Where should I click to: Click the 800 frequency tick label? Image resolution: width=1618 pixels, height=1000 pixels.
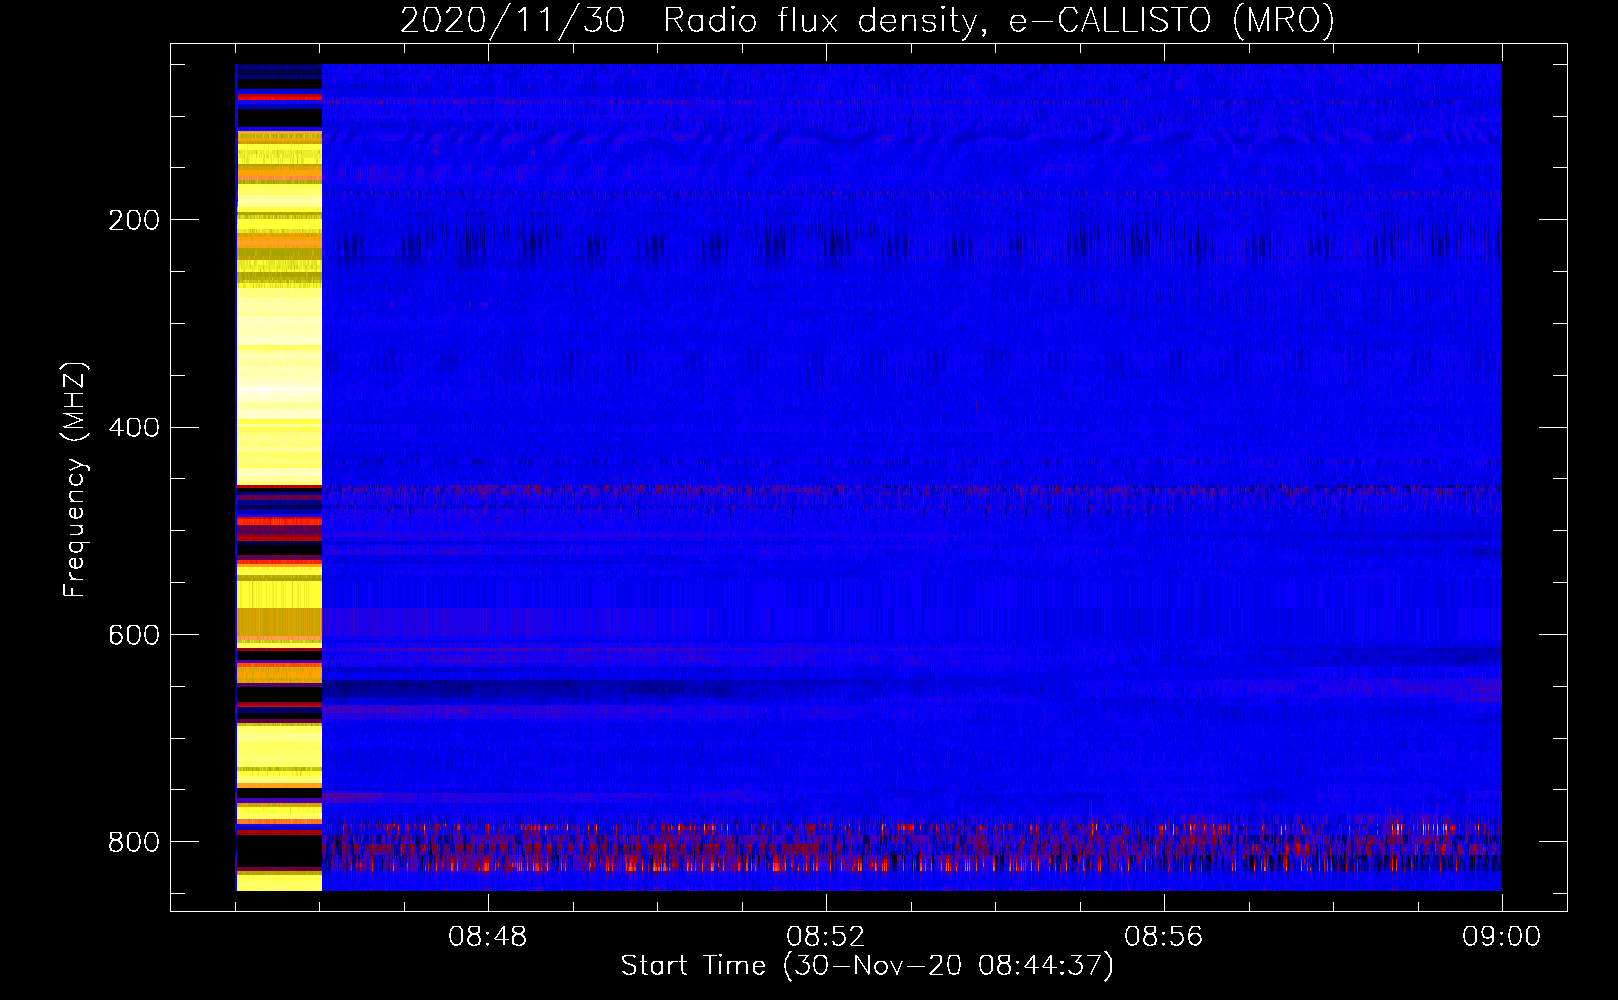[x=134, y=842]
